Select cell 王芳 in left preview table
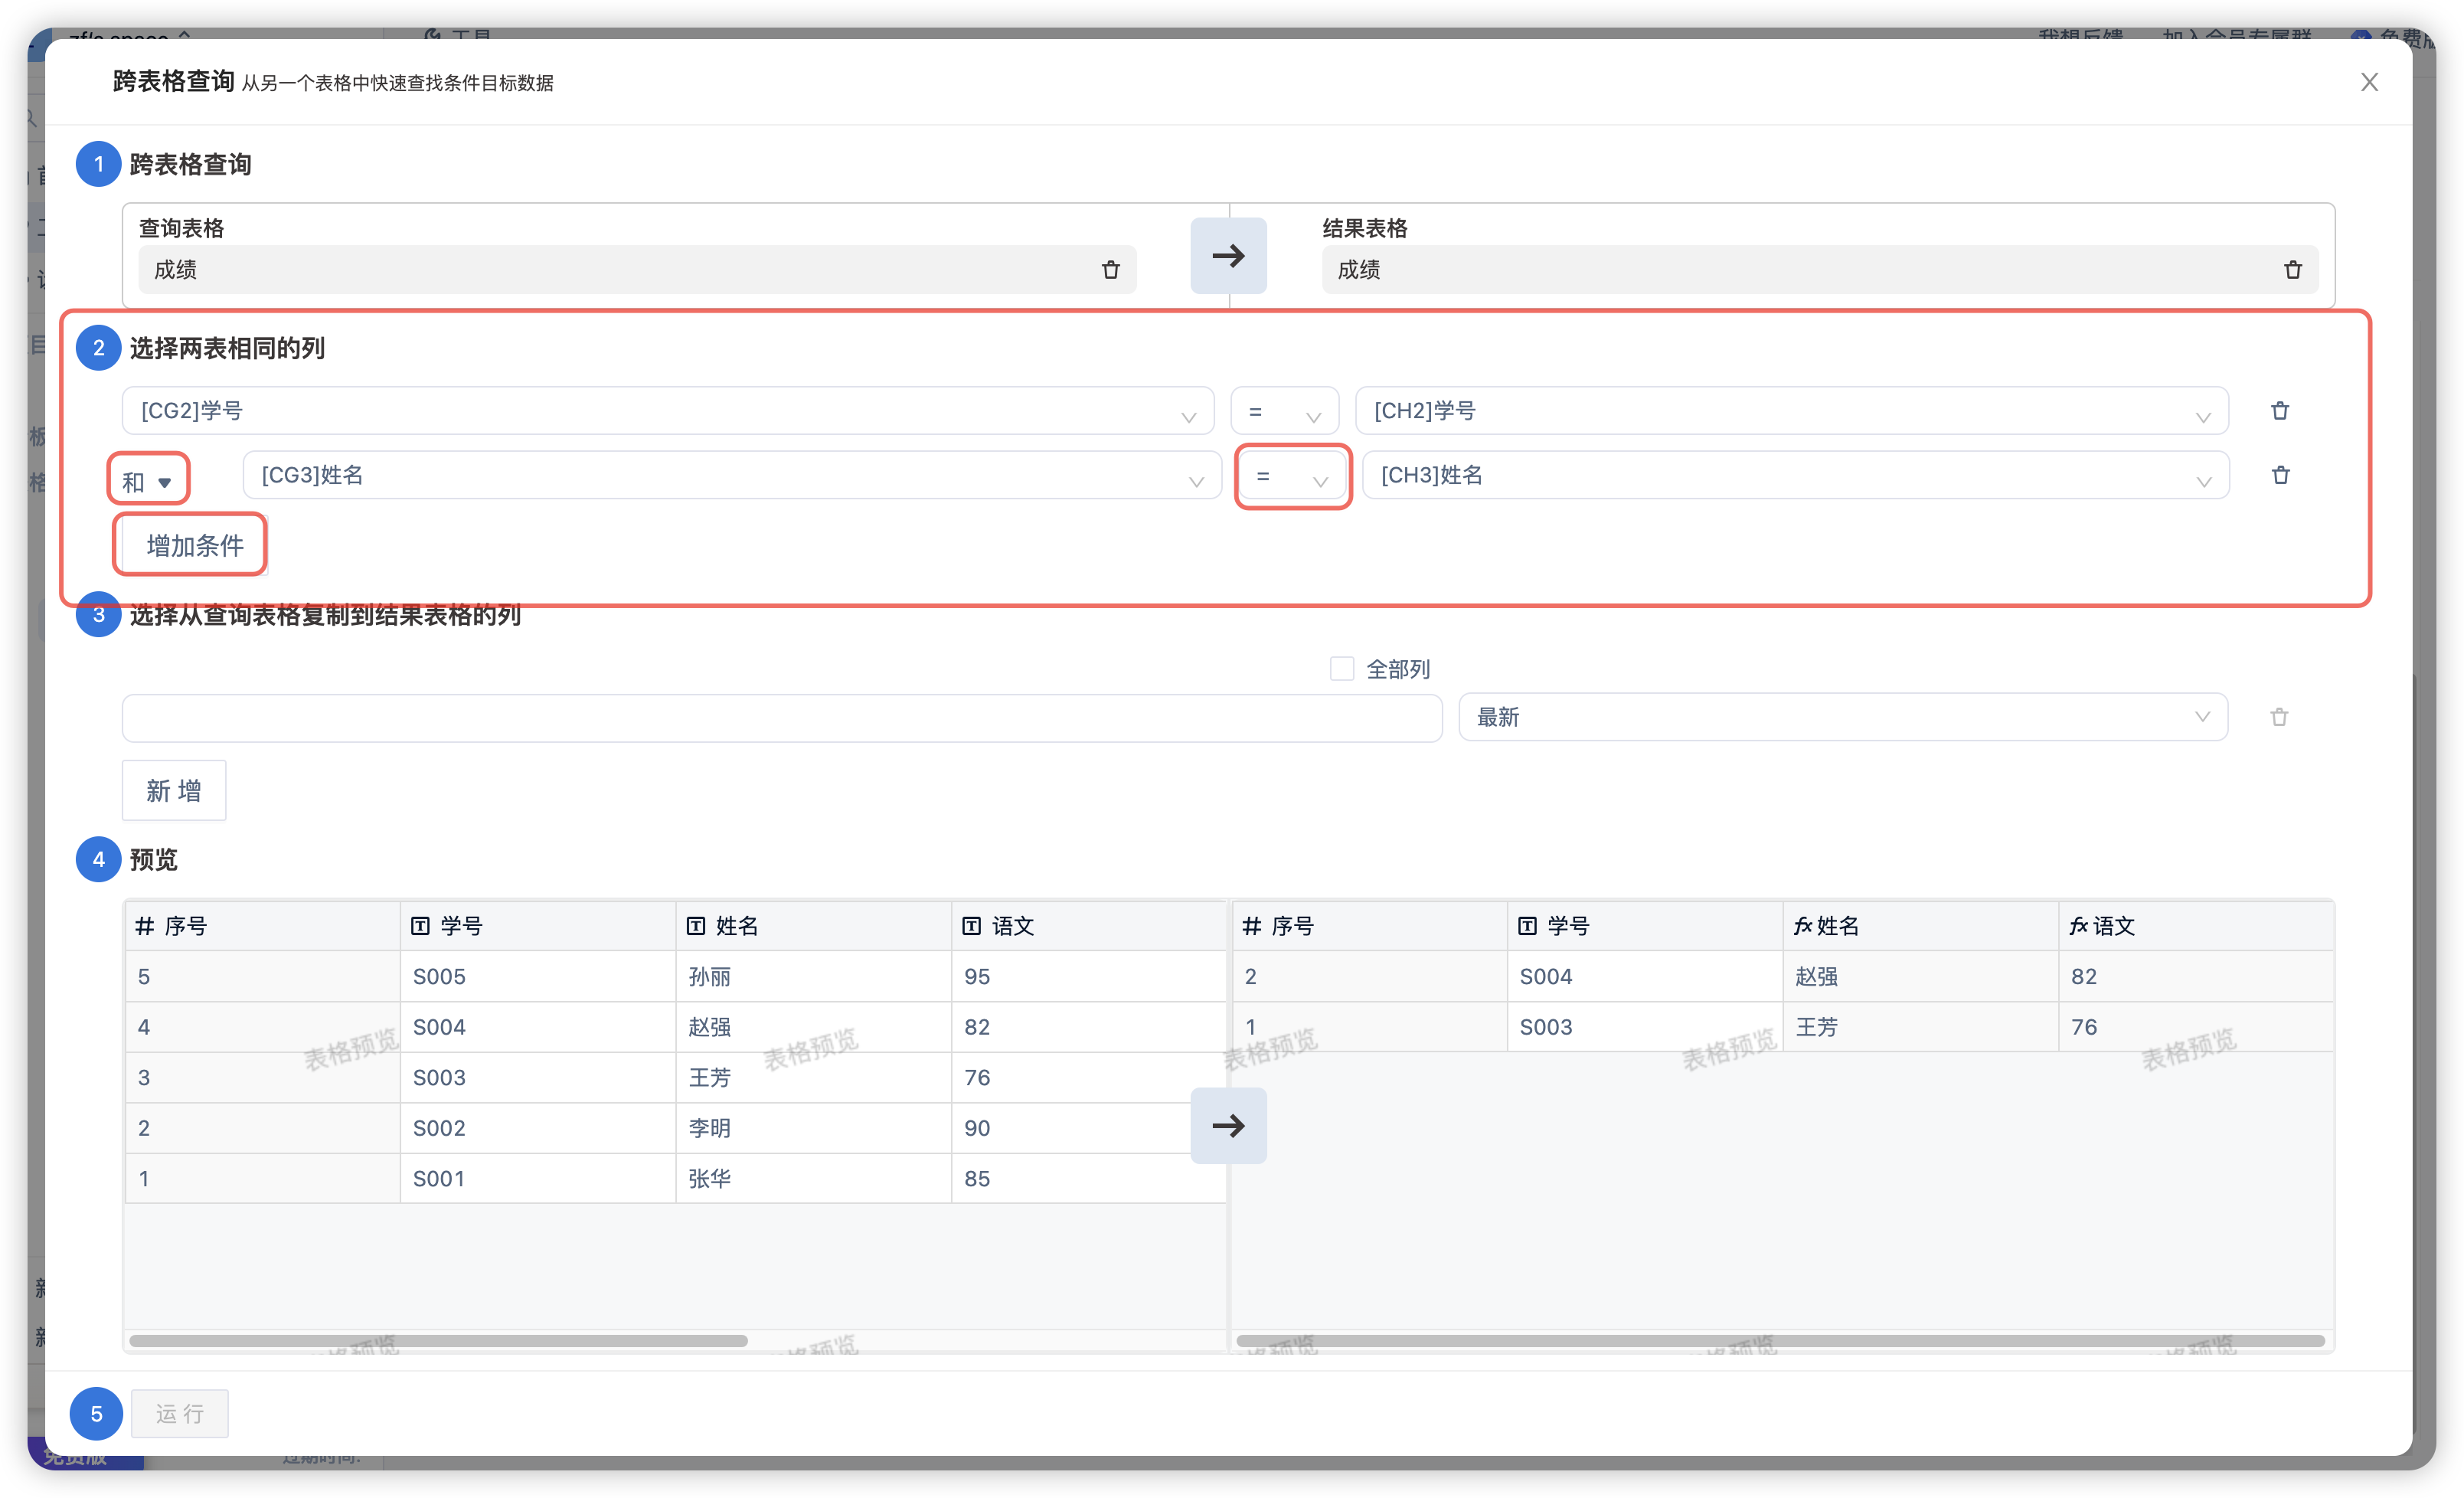 click(x=813, y=1078)
